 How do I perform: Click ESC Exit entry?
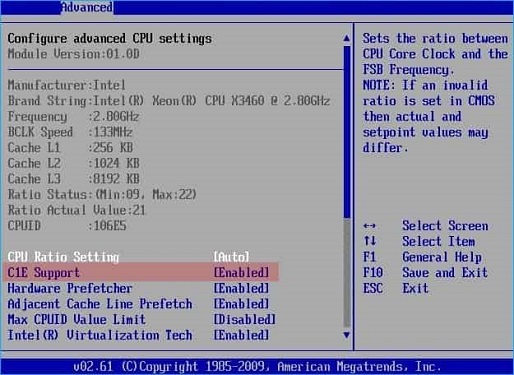(396, 288)
